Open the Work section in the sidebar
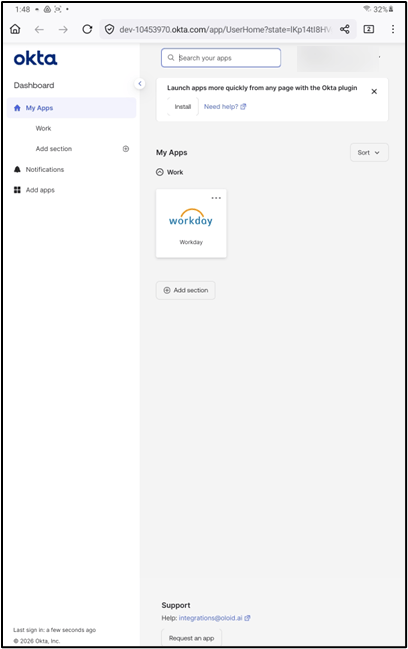 pyautogui.click(x=43, y=128)
